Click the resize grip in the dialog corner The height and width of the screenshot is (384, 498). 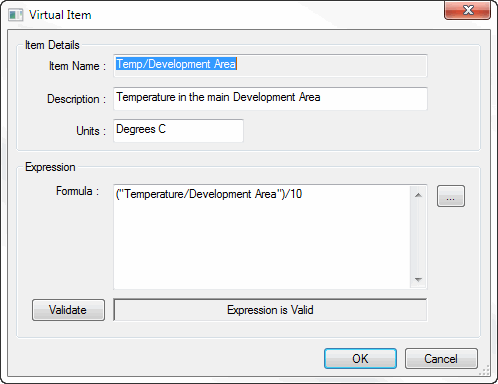[x=485, y=370]
